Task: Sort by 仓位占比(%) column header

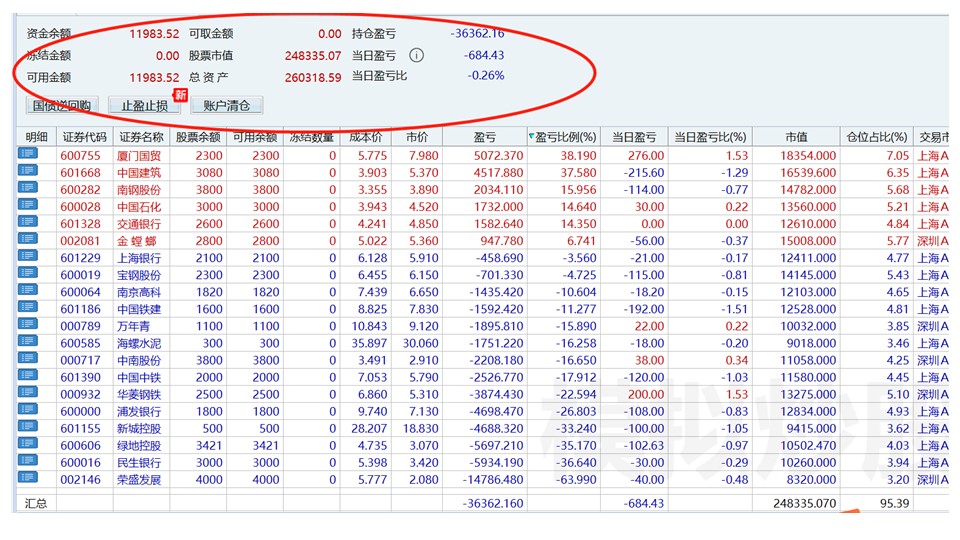Action: click(x=877, y=137)
